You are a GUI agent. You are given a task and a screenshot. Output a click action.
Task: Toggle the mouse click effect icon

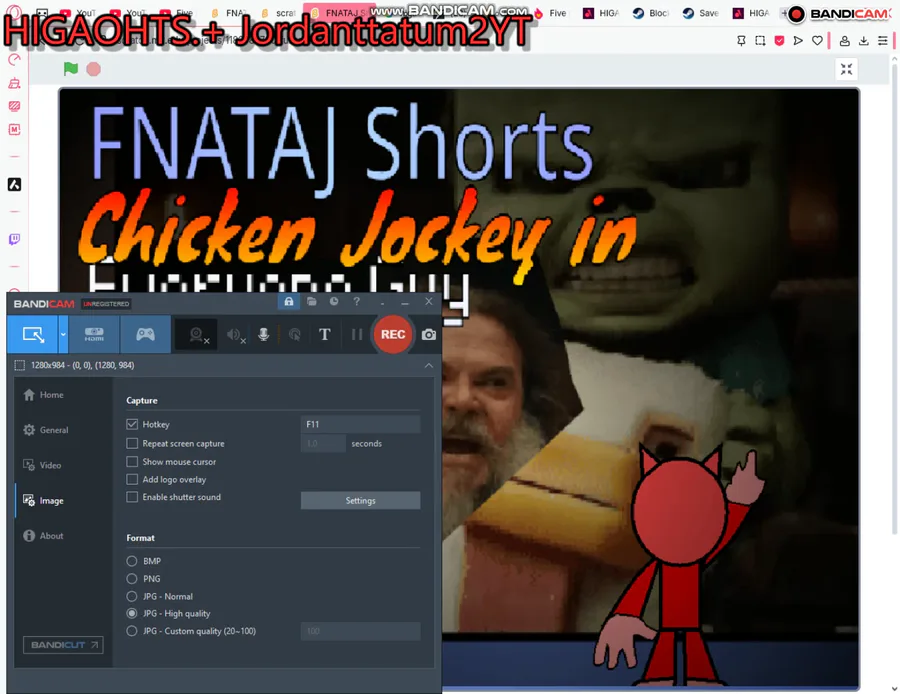(x=294, y=335)
